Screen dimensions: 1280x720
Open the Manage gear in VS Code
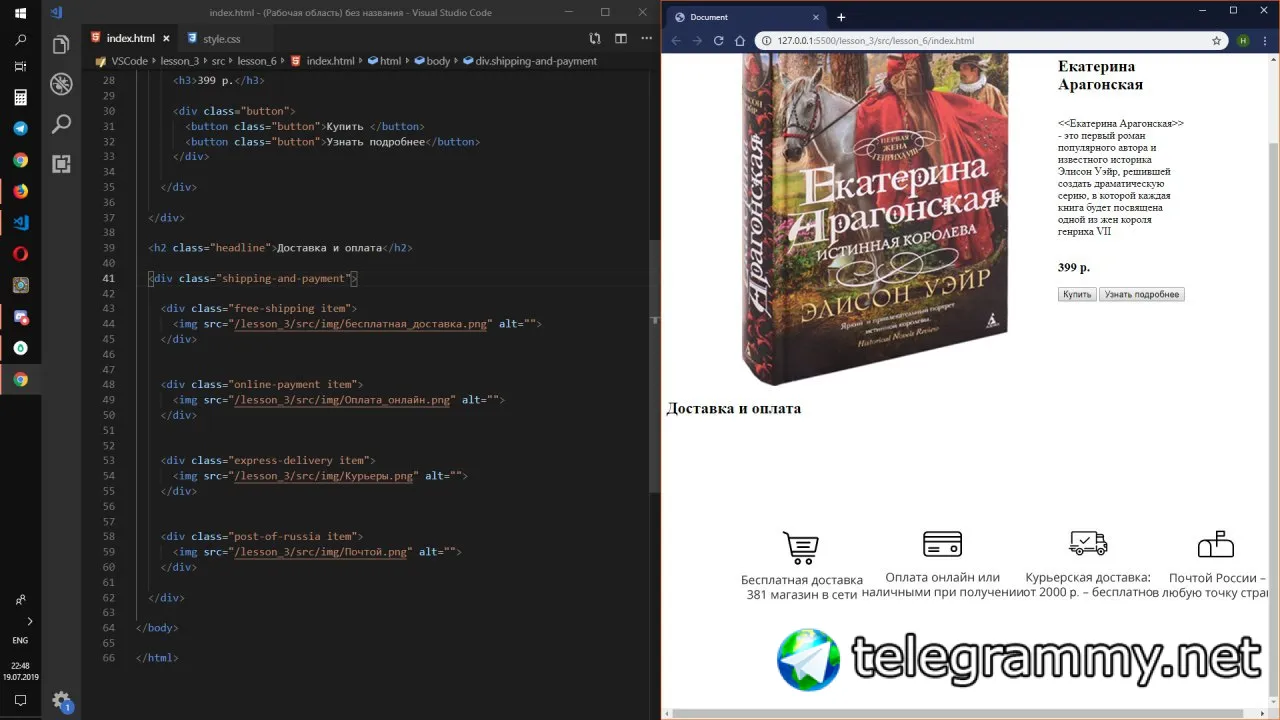click(61, 700)
